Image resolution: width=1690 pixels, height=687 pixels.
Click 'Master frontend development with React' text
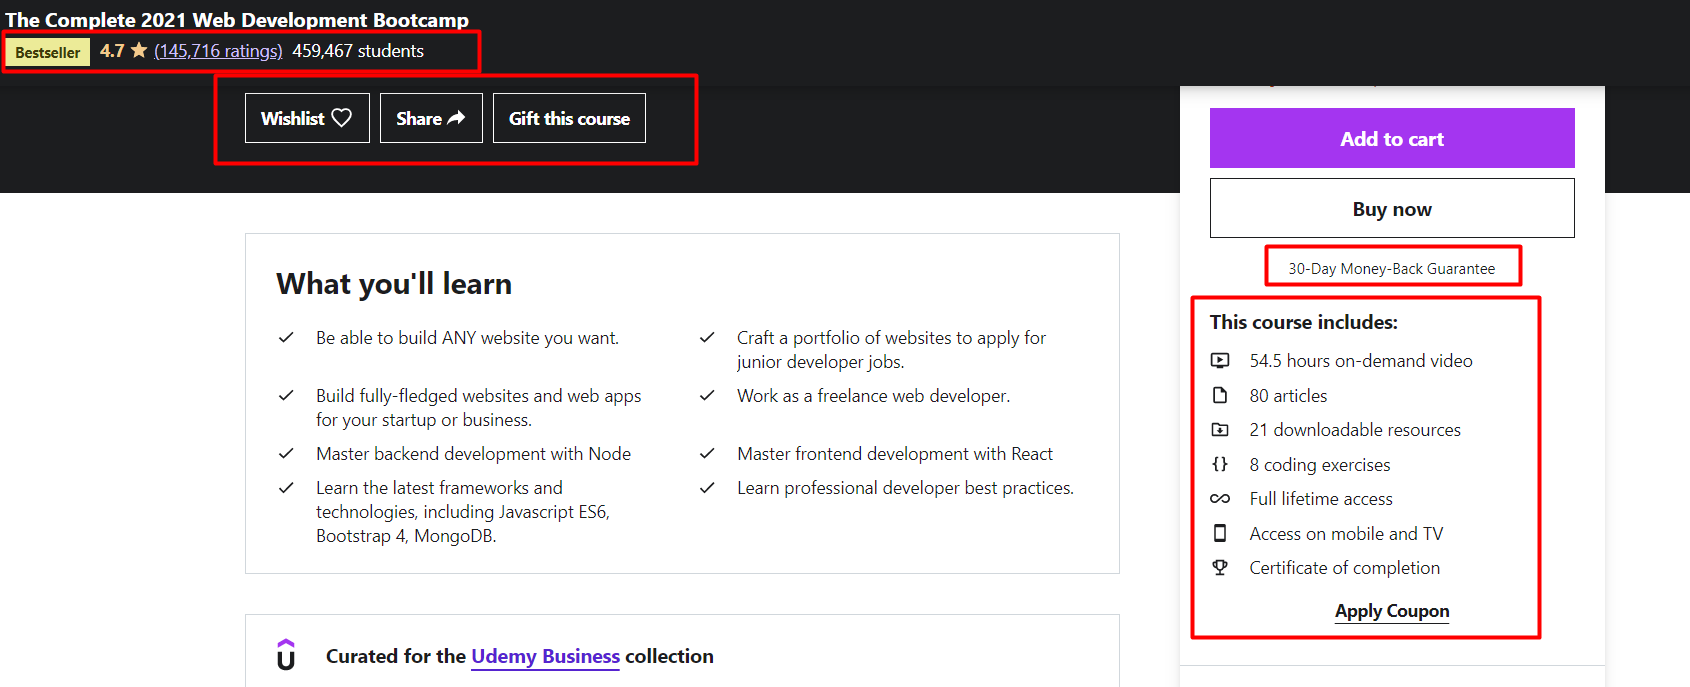click(x=895, y=454)
